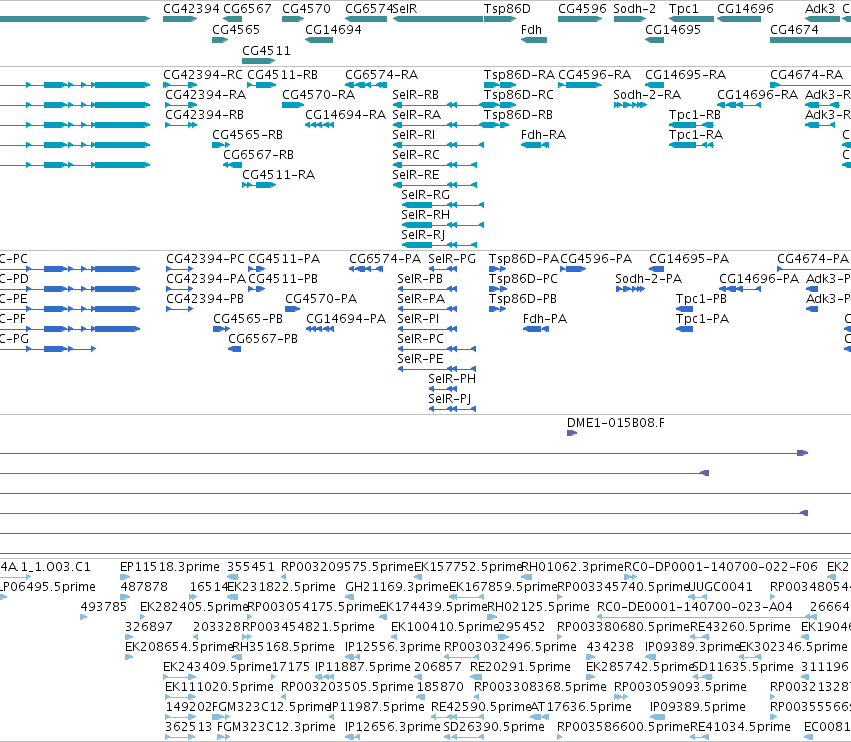This screenshot has width=851, height=742.
Task: Select the Sodh-2-RA transcript label
Action: coord(647,94)
